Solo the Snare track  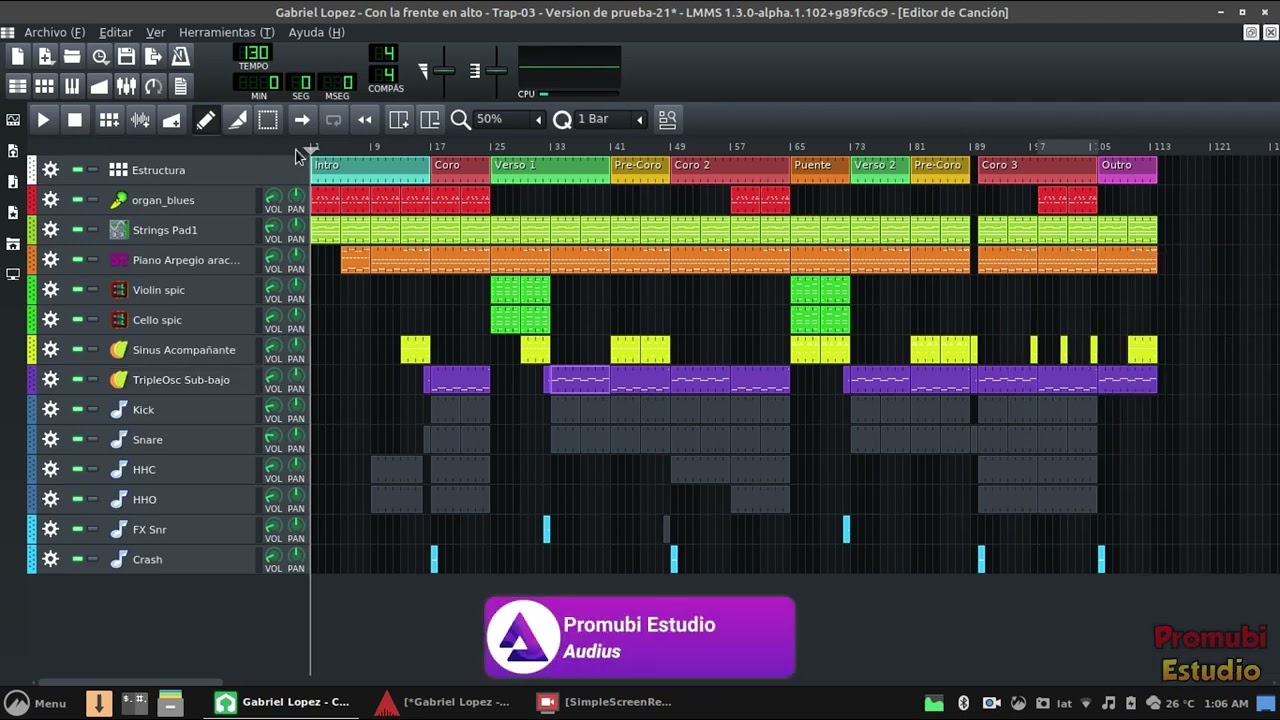93,440
